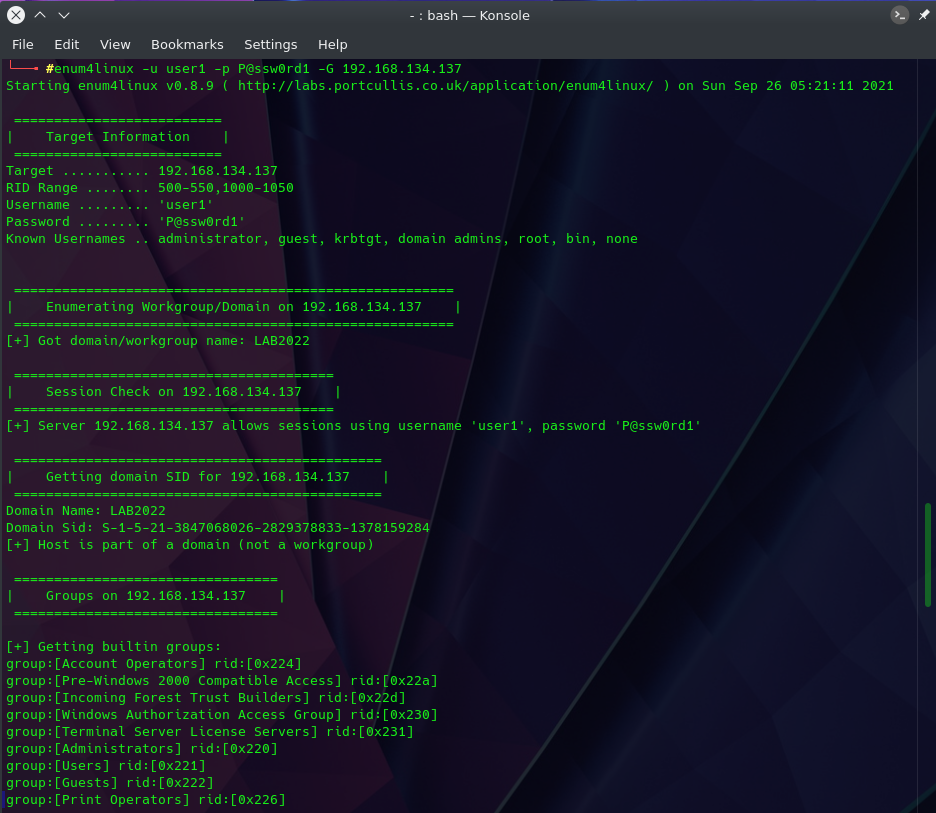Image resolution: width=936 pixels, height=813 pixels.
Task: Open the Bookmarks menu
Action: click(x=187, y=45)
